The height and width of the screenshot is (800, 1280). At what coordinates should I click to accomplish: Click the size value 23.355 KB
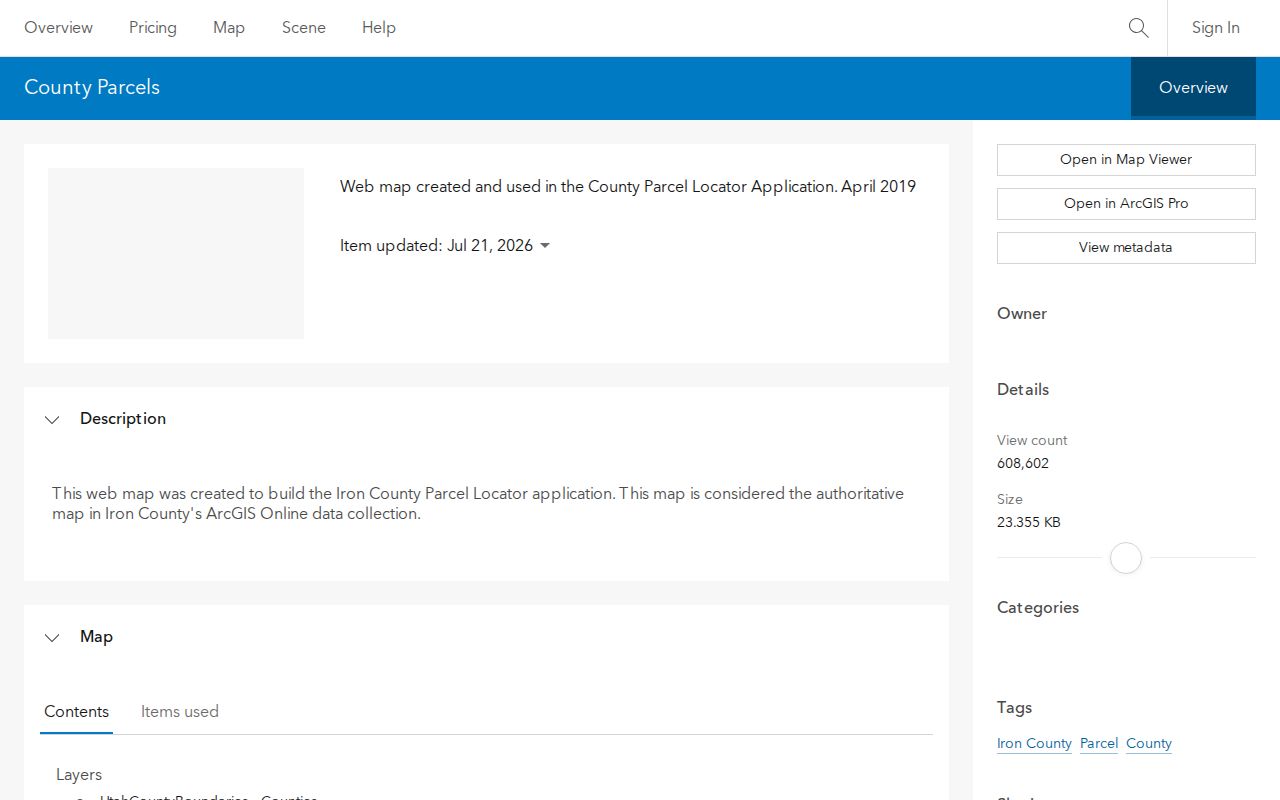coord(1029,522)
